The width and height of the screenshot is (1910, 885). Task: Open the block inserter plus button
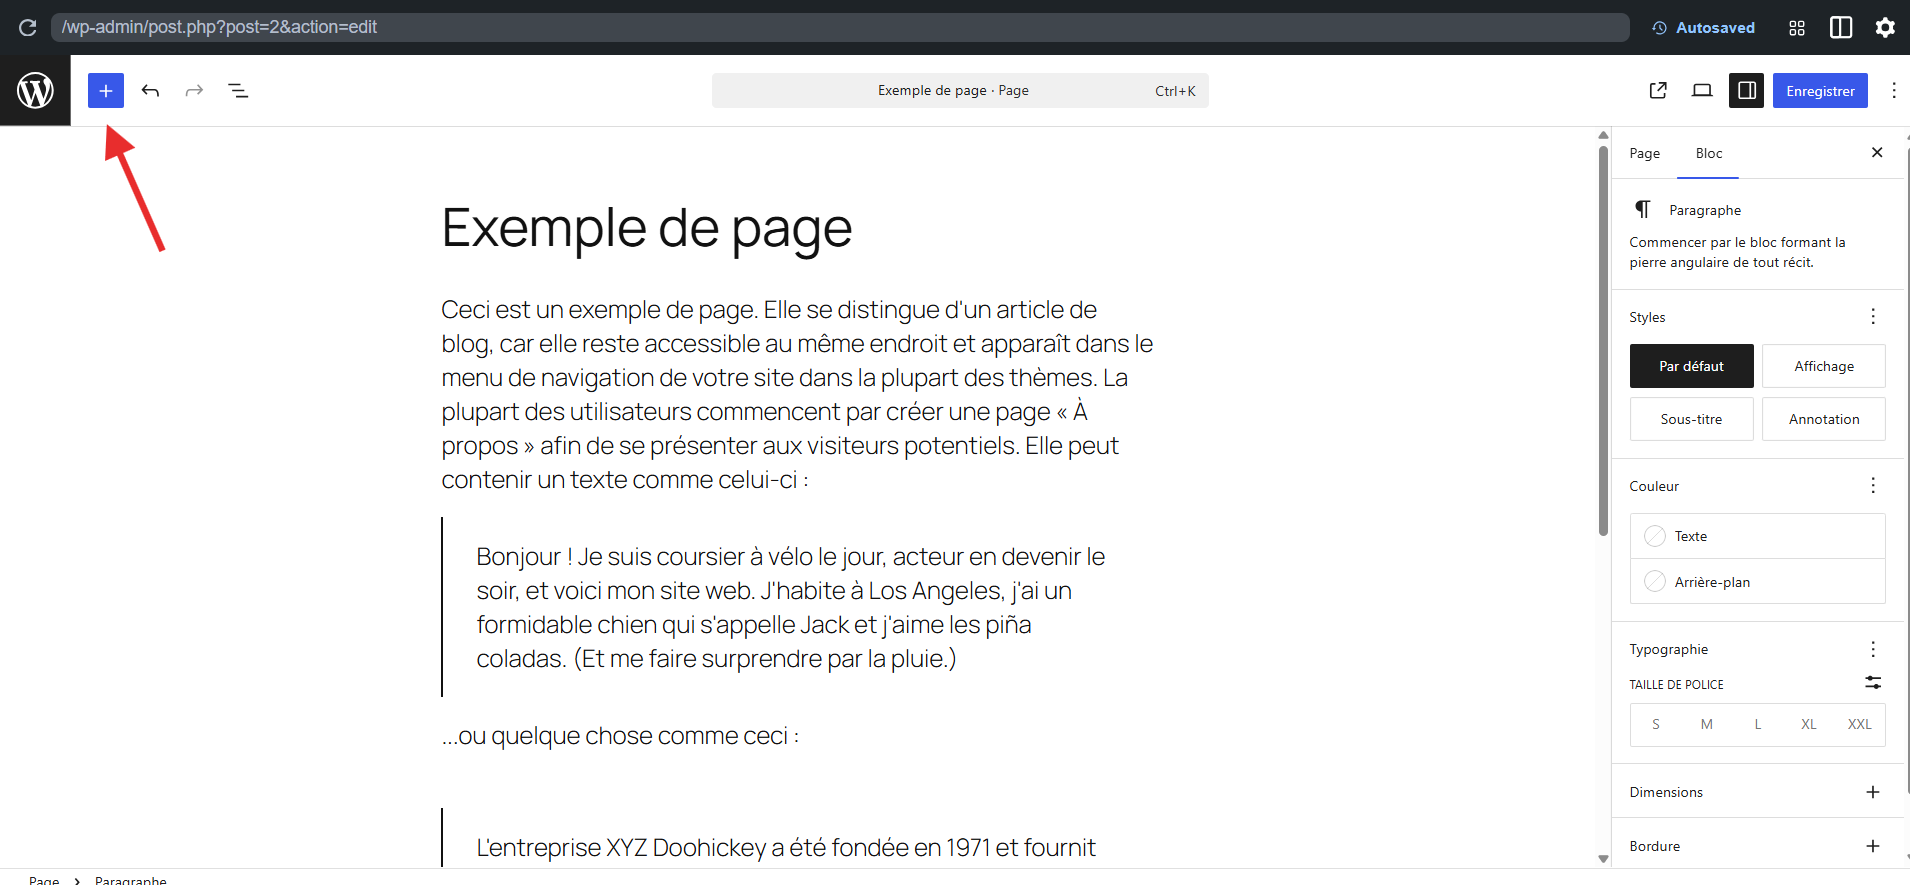pos(106,91)
